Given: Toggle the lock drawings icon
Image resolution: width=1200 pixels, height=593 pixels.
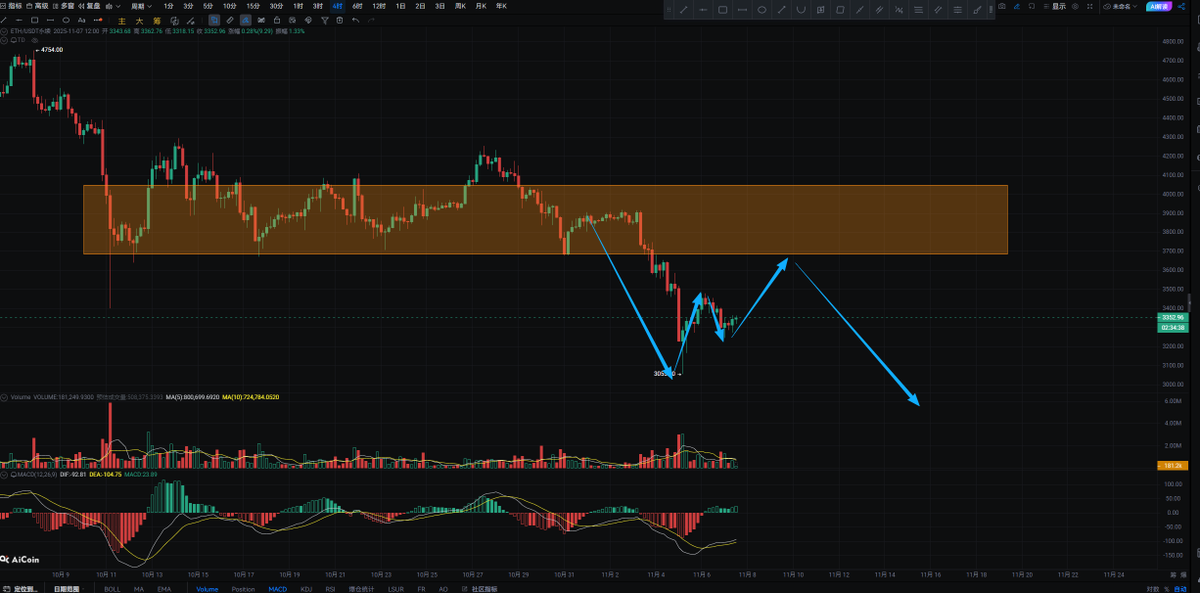Looking at the screenshot, I should click(x=276, y=20).
